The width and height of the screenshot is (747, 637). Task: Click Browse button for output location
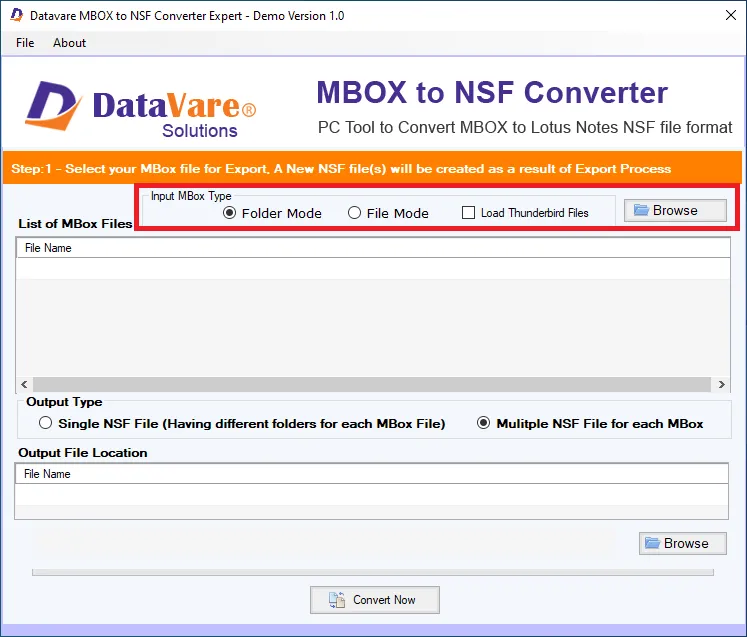683,543
